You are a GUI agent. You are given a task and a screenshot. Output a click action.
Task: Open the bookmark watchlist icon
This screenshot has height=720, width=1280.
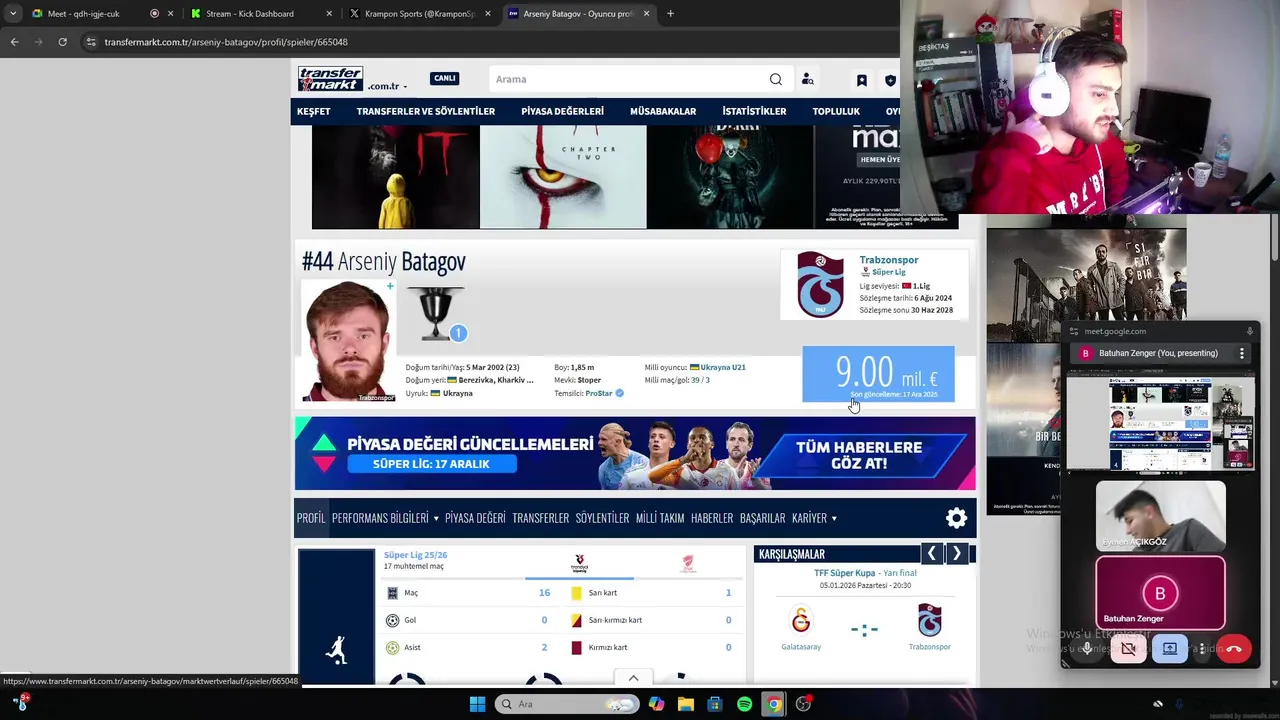tap(861, 80)
